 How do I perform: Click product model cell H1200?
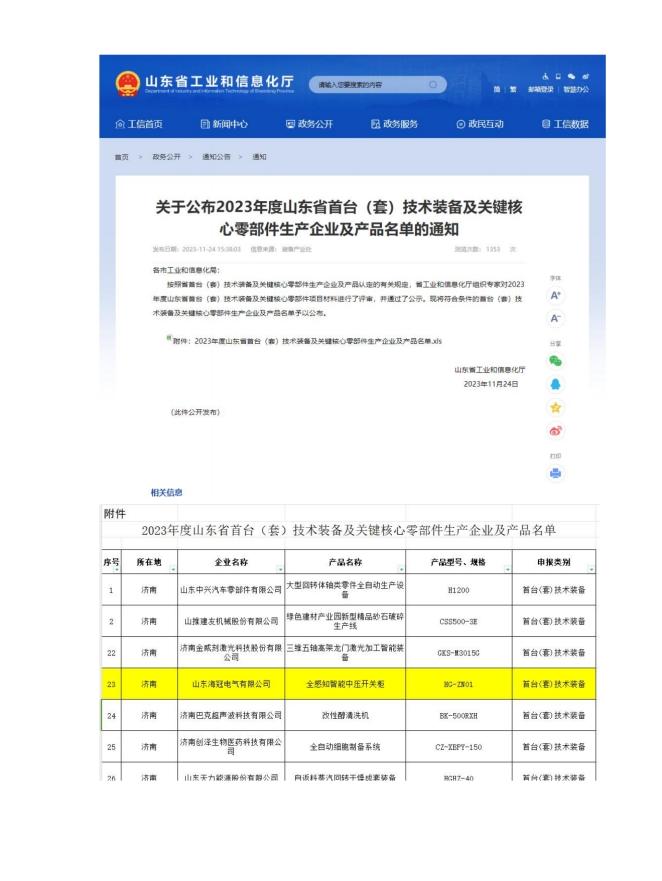[459, 590]
